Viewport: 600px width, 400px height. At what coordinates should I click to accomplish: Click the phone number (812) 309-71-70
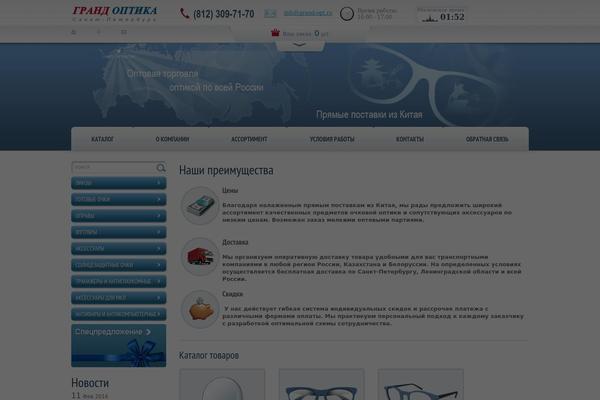[223, 14]
